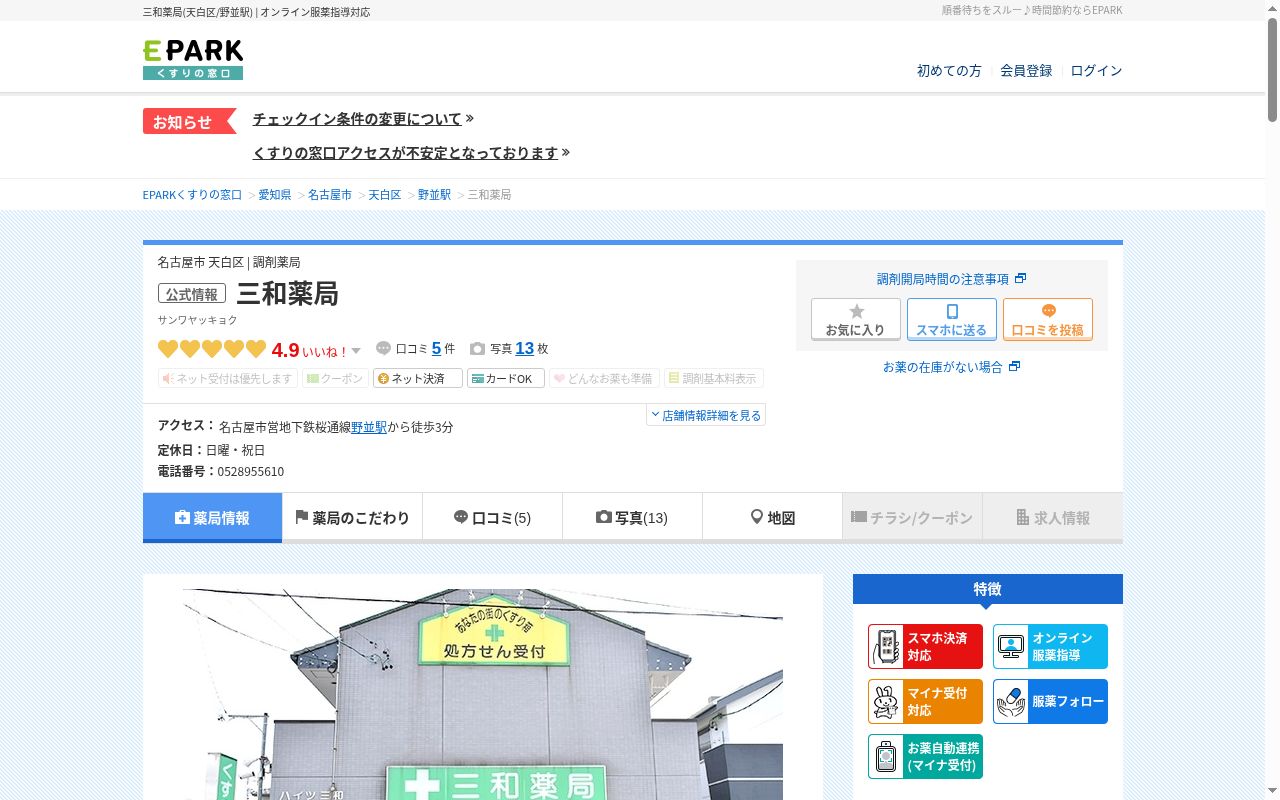
Task: Click the ログイン link
Action: pos(1096,71)
